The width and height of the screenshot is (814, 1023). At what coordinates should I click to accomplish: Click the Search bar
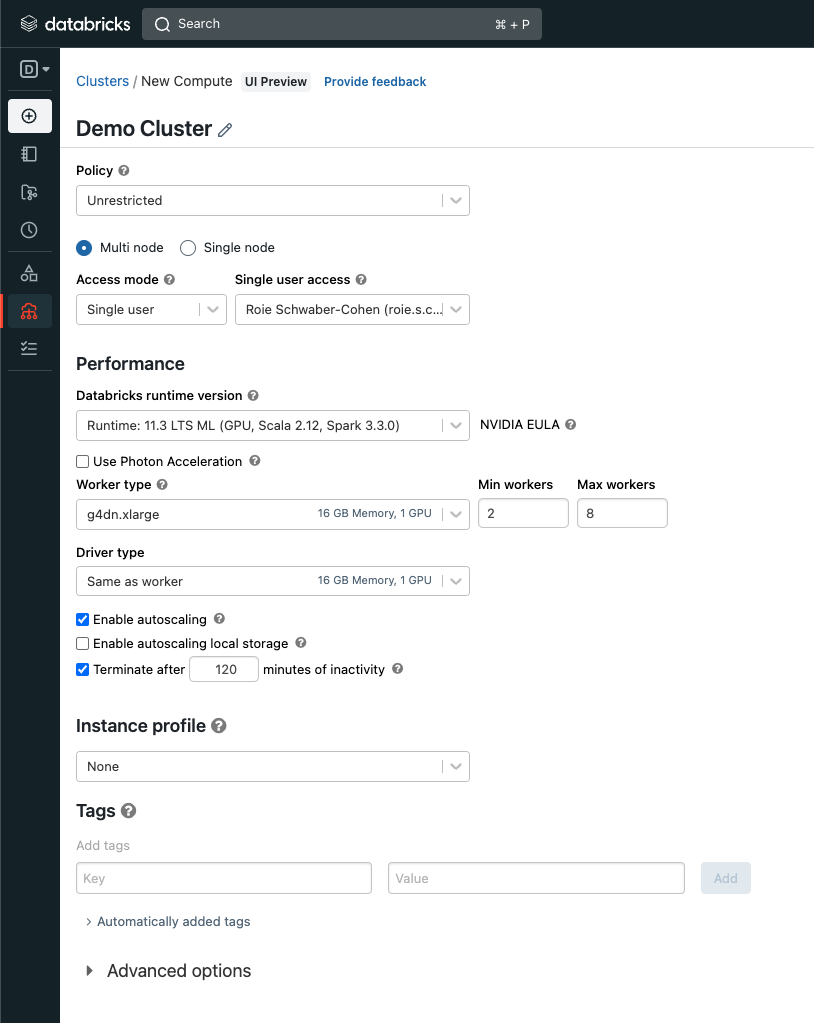[342, 24]
